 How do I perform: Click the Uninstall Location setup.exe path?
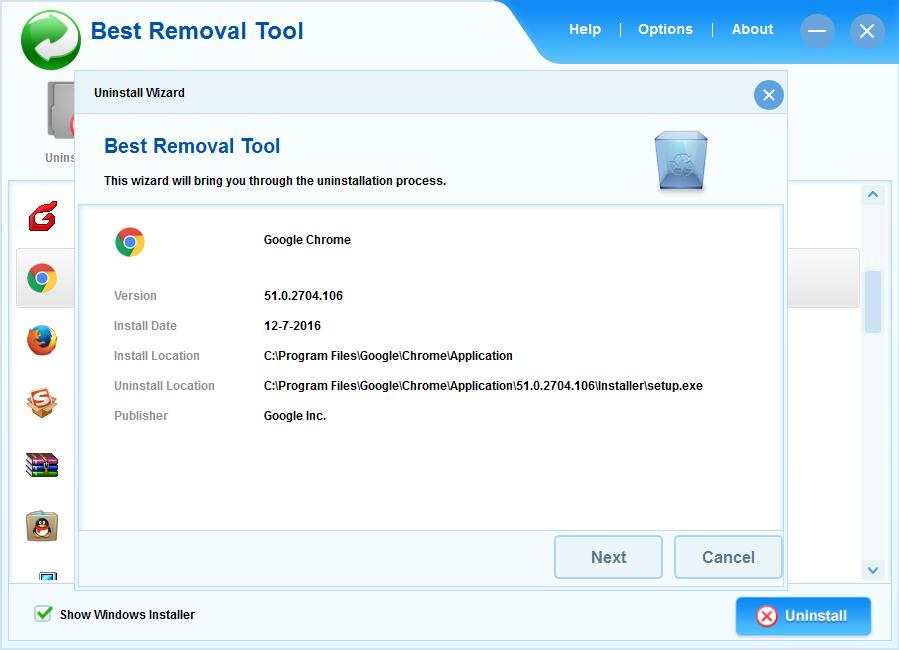pyautogui.click(x=483, y=386)
